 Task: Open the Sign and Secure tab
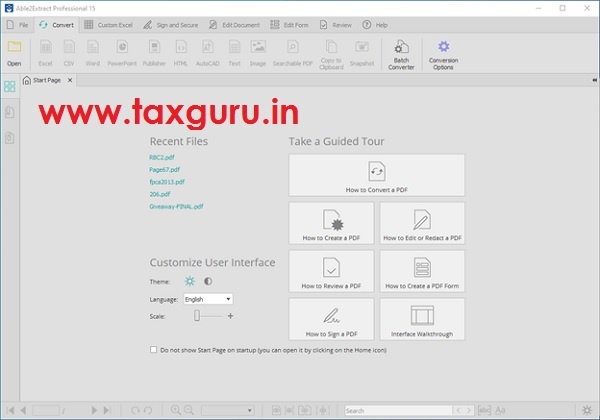tap(171, 25)
